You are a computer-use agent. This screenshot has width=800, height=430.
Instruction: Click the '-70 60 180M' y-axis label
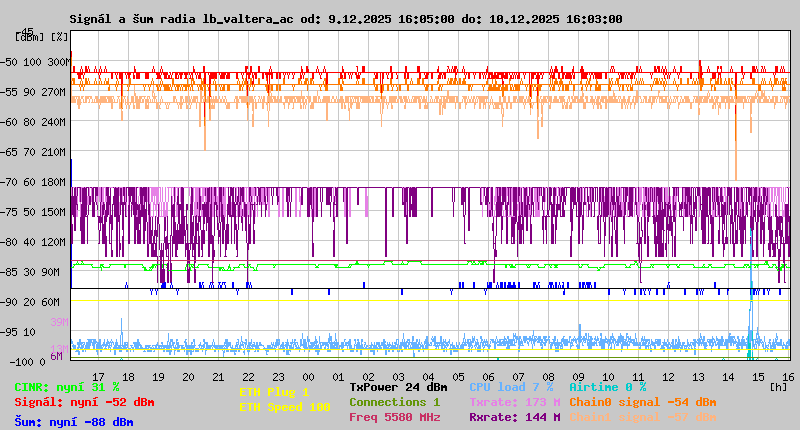(x=35, y=182)
